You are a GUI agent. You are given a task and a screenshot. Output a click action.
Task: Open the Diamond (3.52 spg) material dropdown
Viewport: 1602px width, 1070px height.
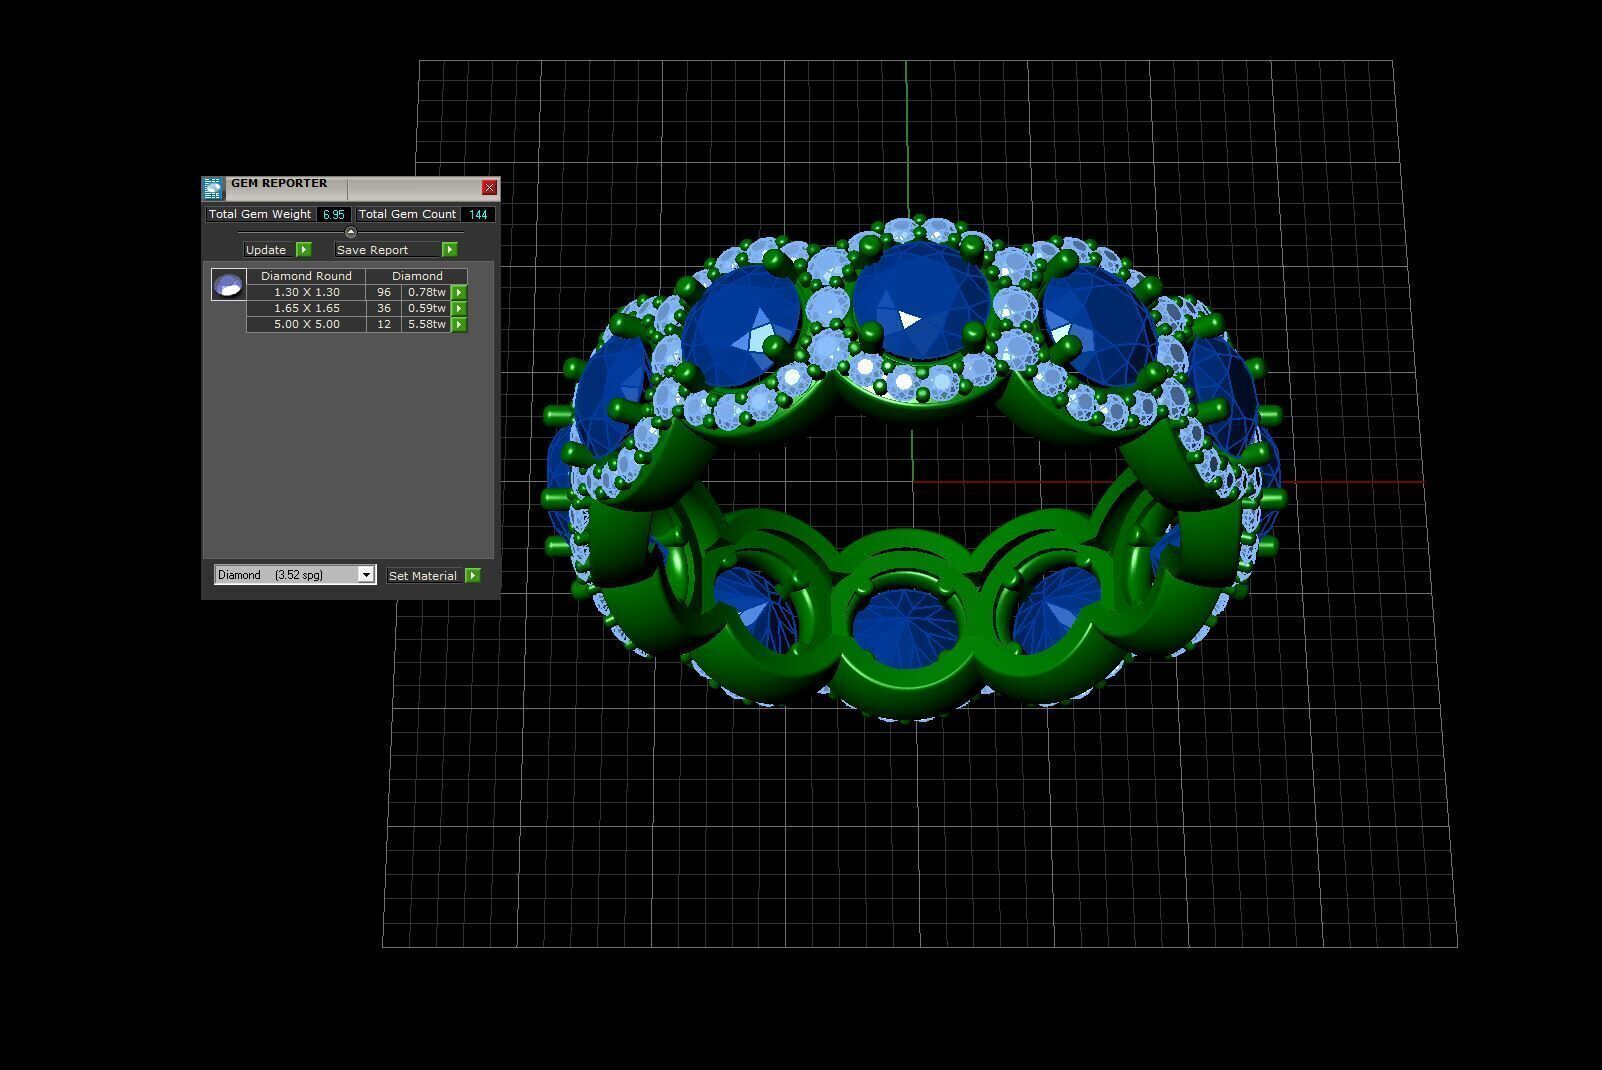tap(295, 574)
